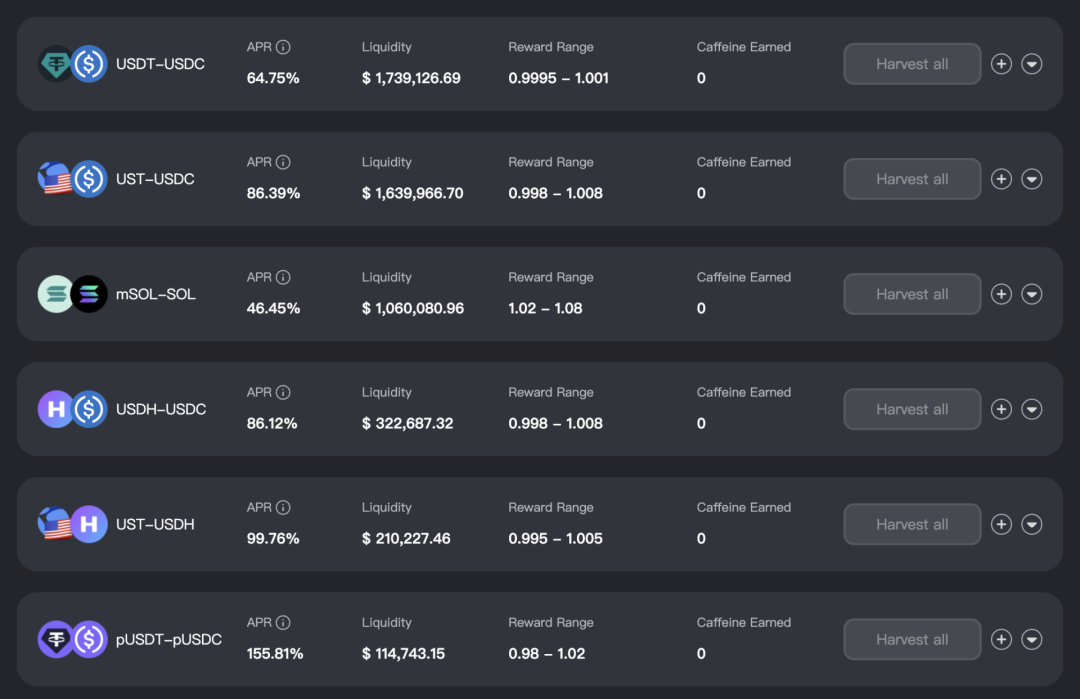Viewport: 1080px width, 699px height.
Task: Click Harvest all on UST-USDC pool
Action: (x=912, y=179)
